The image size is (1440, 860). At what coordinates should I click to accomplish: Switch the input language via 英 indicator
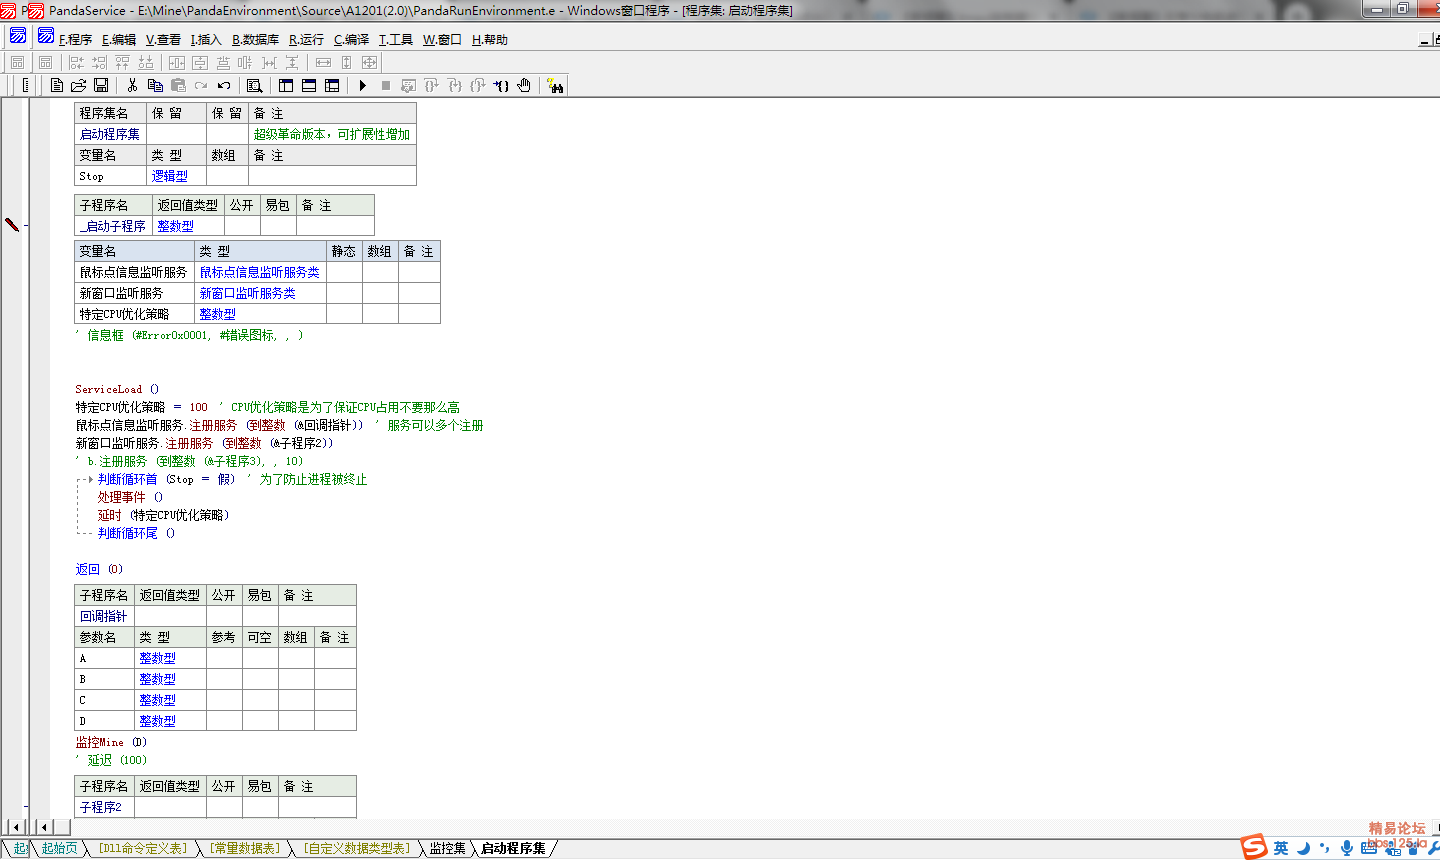point(1281,848)
